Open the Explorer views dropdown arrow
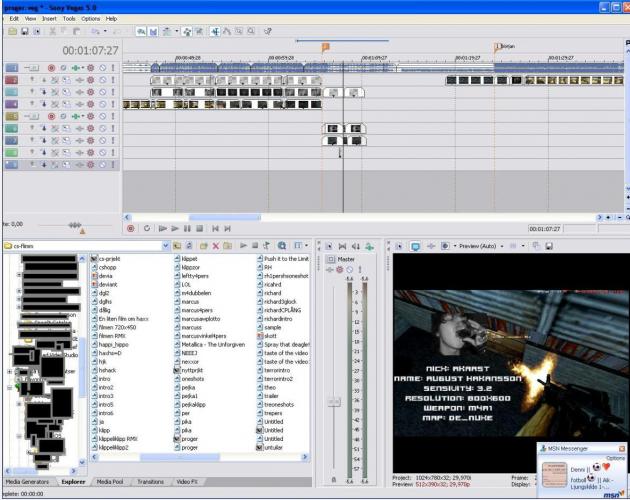 pos(306,245)
